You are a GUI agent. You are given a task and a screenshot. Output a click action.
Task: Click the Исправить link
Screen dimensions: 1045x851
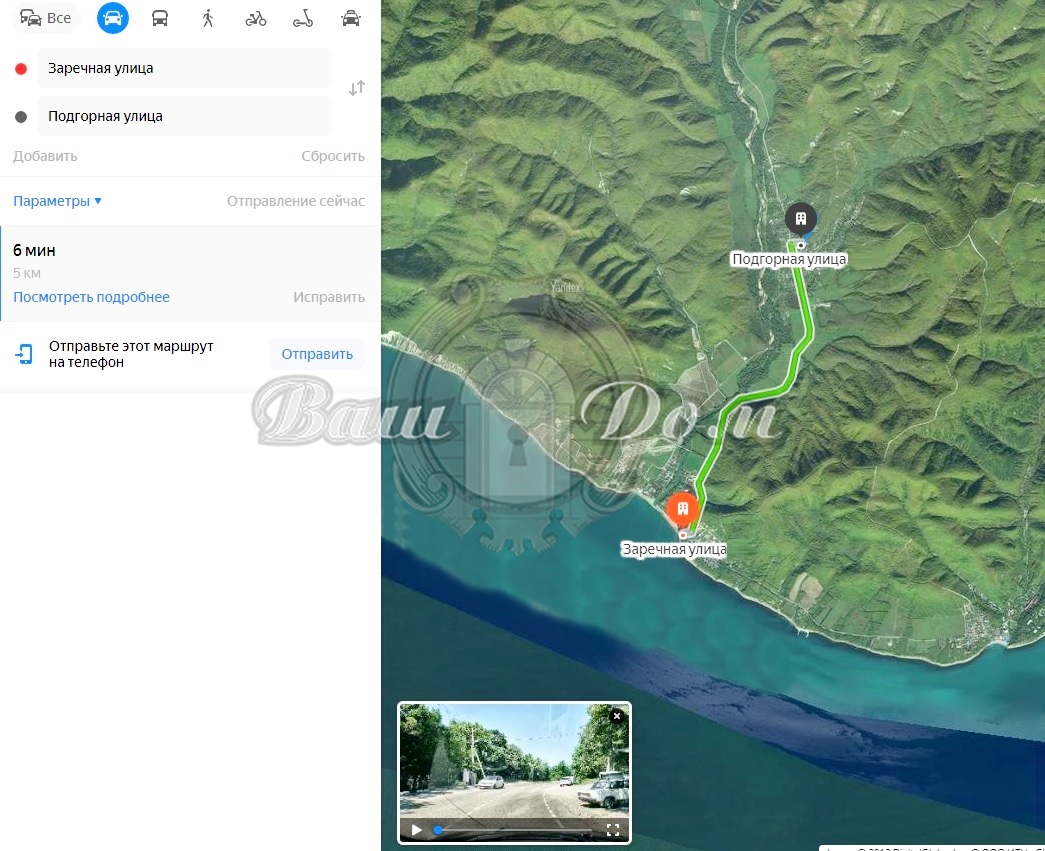tap(329, 297)
